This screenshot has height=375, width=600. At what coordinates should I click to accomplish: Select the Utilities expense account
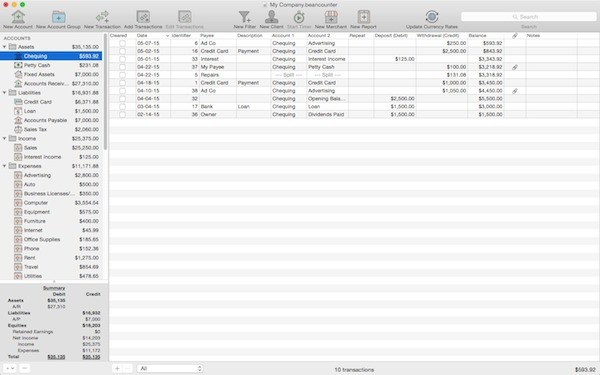pyautogui.click(x=51, y=276)
